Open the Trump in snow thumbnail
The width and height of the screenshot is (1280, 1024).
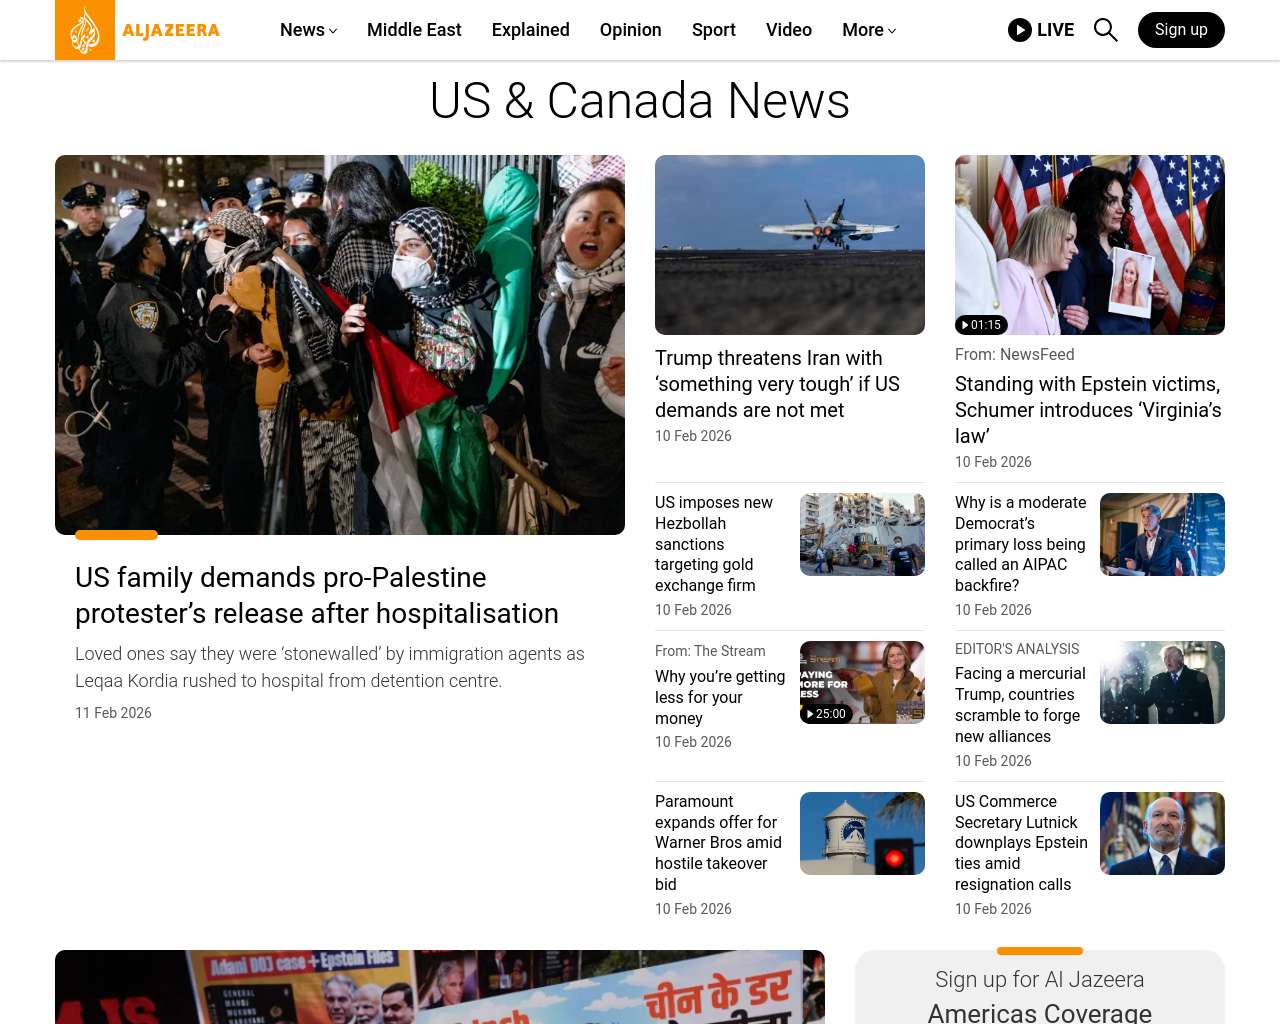[1162, 682]
